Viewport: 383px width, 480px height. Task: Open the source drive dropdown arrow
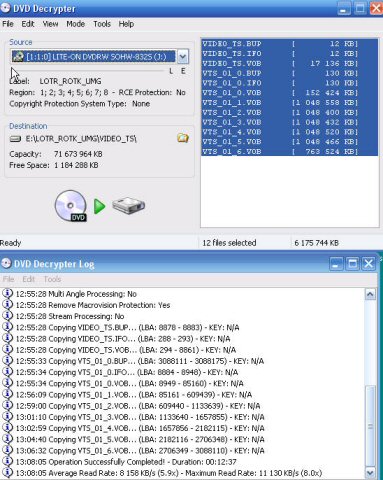(x=182, y=57)
